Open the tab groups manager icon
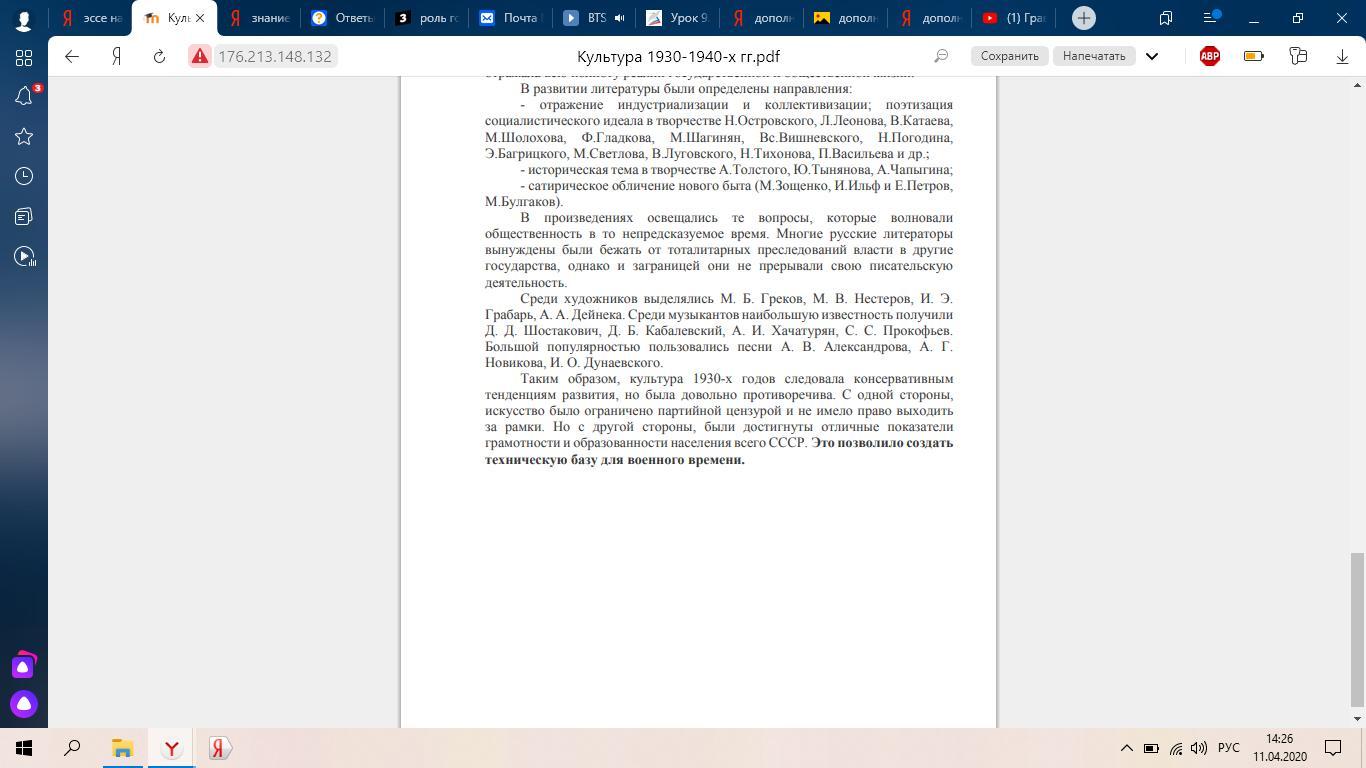This screenshot has height=768, width=1366. 1166,18
